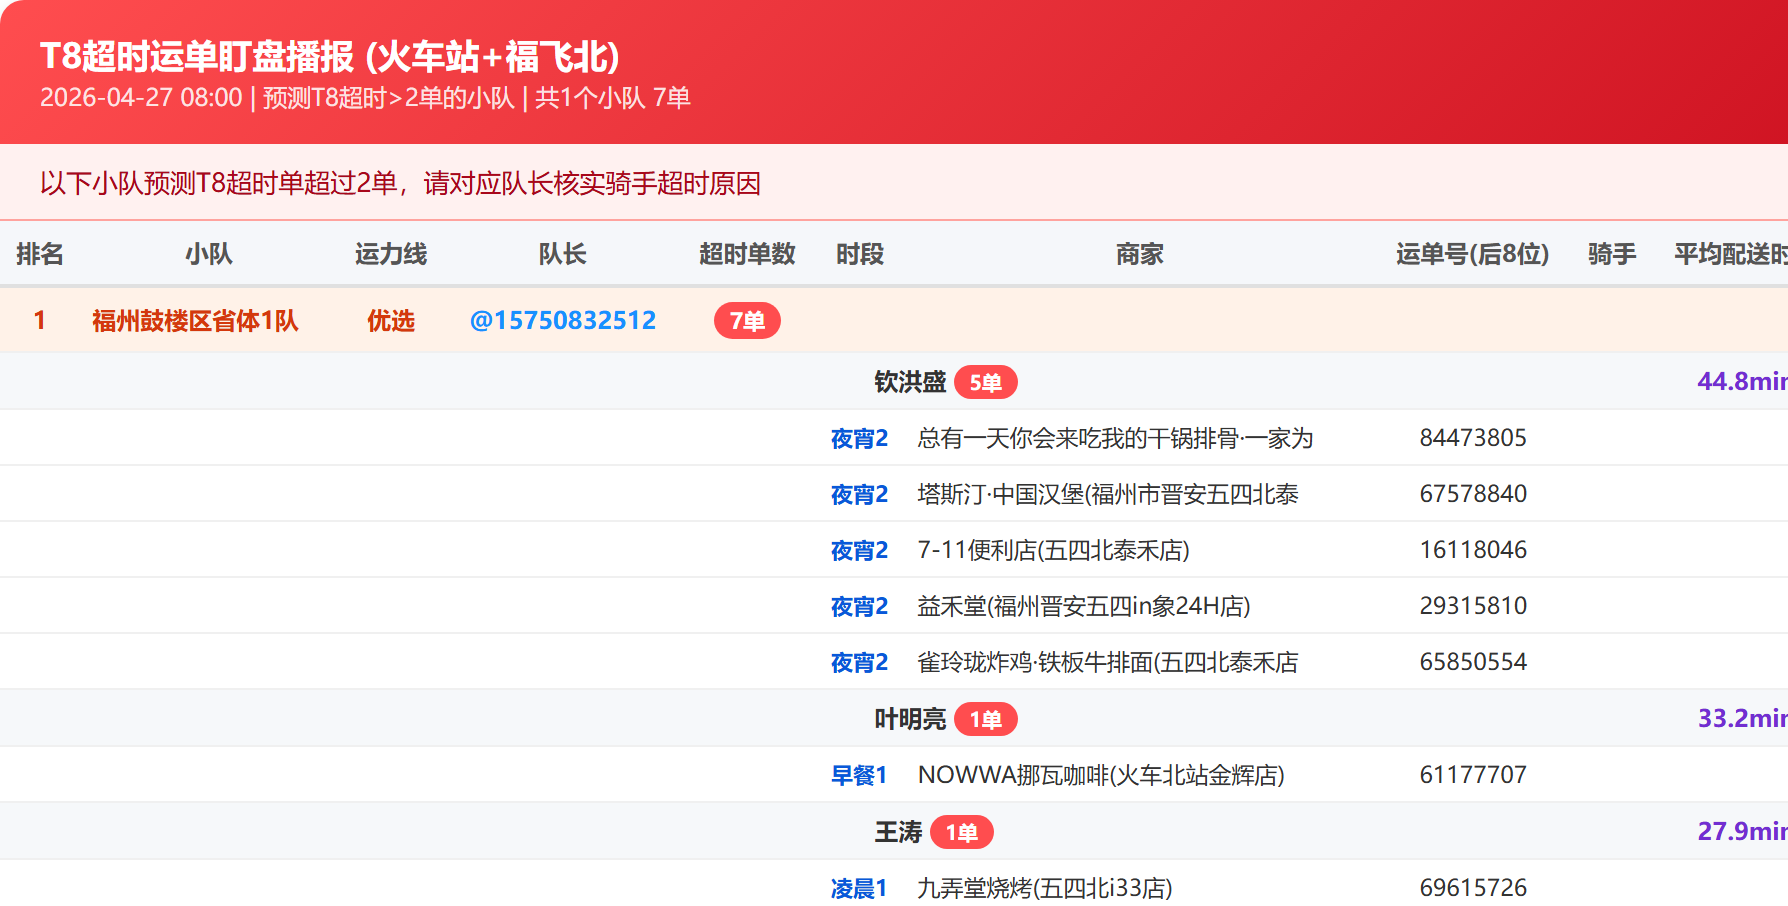
Task: Click the 7单 overtime count badge
Action: tap(747, 321)
